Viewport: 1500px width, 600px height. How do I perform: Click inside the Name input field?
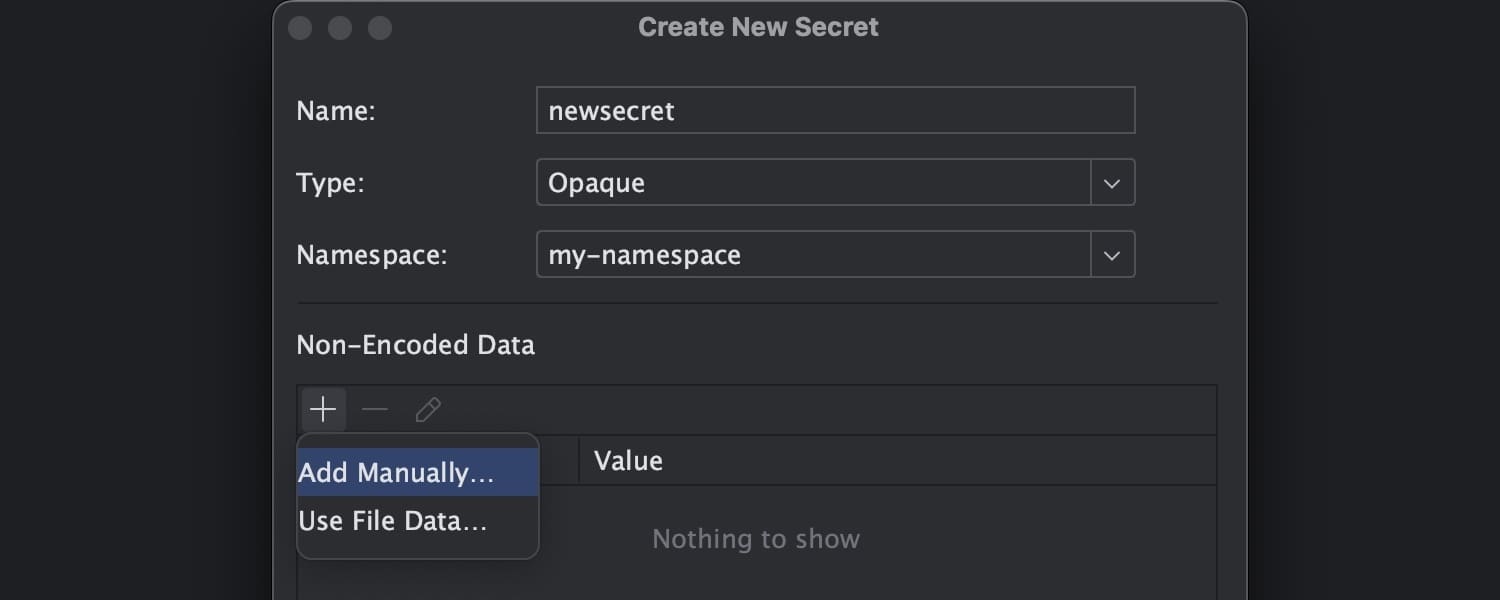[835, 110]
